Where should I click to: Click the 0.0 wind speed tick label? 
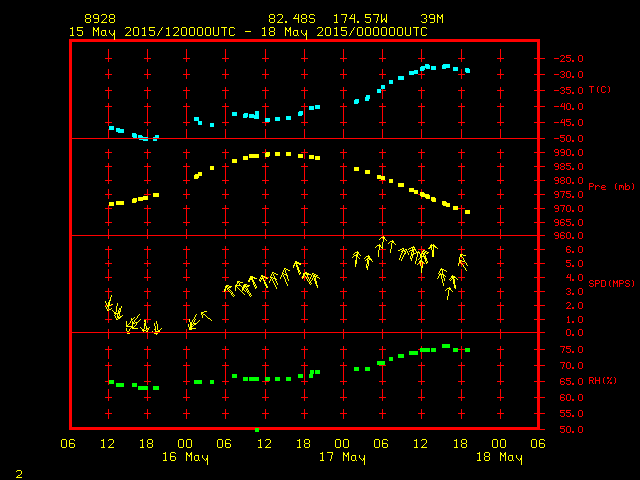(x=574, y=333)
